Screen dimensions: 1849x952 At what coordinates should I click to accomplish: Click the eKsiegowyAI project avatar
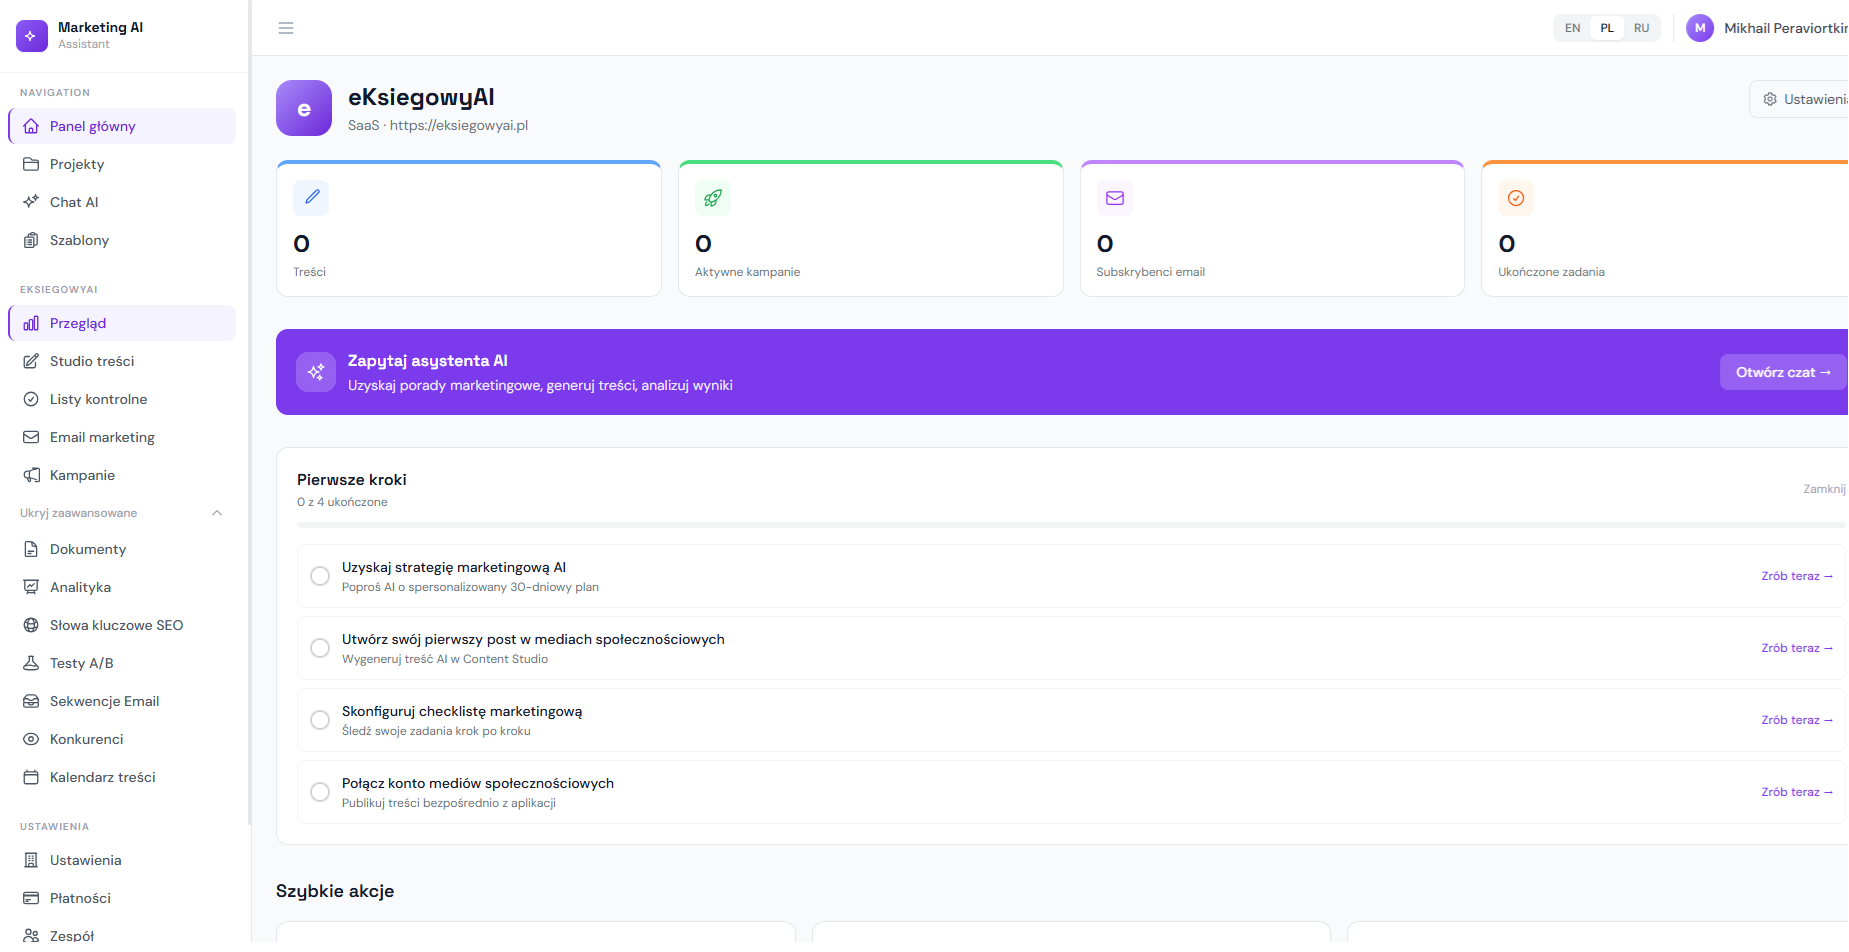point(304,108)
